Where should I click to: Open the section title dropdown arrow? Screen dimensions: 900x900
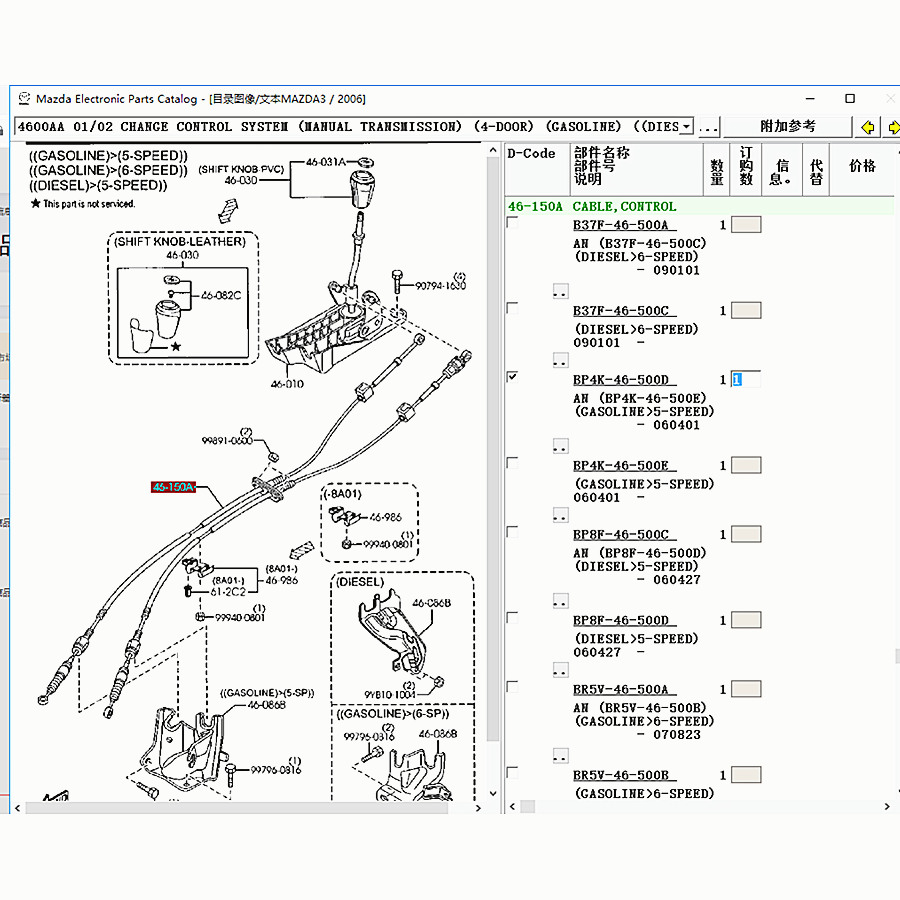pos(686,127)
